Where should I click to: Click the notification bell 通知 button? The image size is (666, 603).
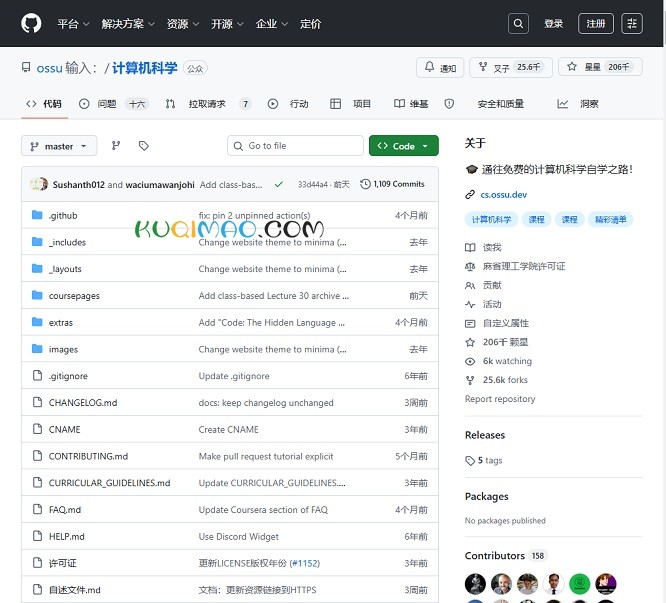440,67
